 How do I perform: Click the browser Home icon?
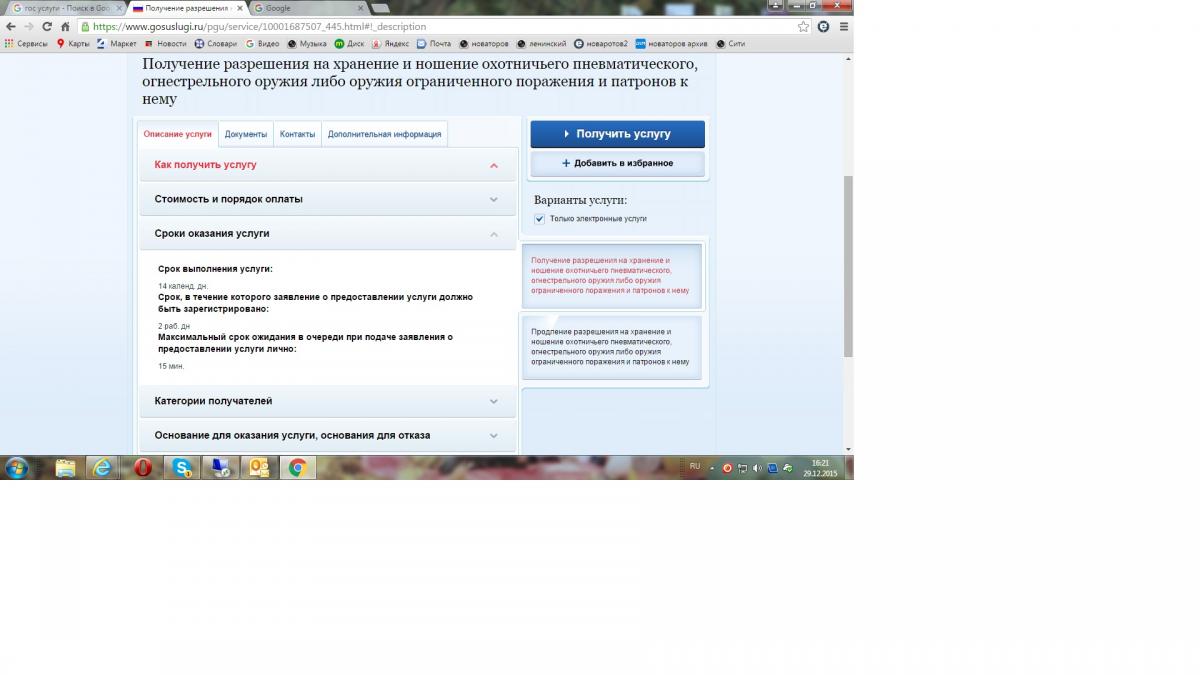[65, 27]
